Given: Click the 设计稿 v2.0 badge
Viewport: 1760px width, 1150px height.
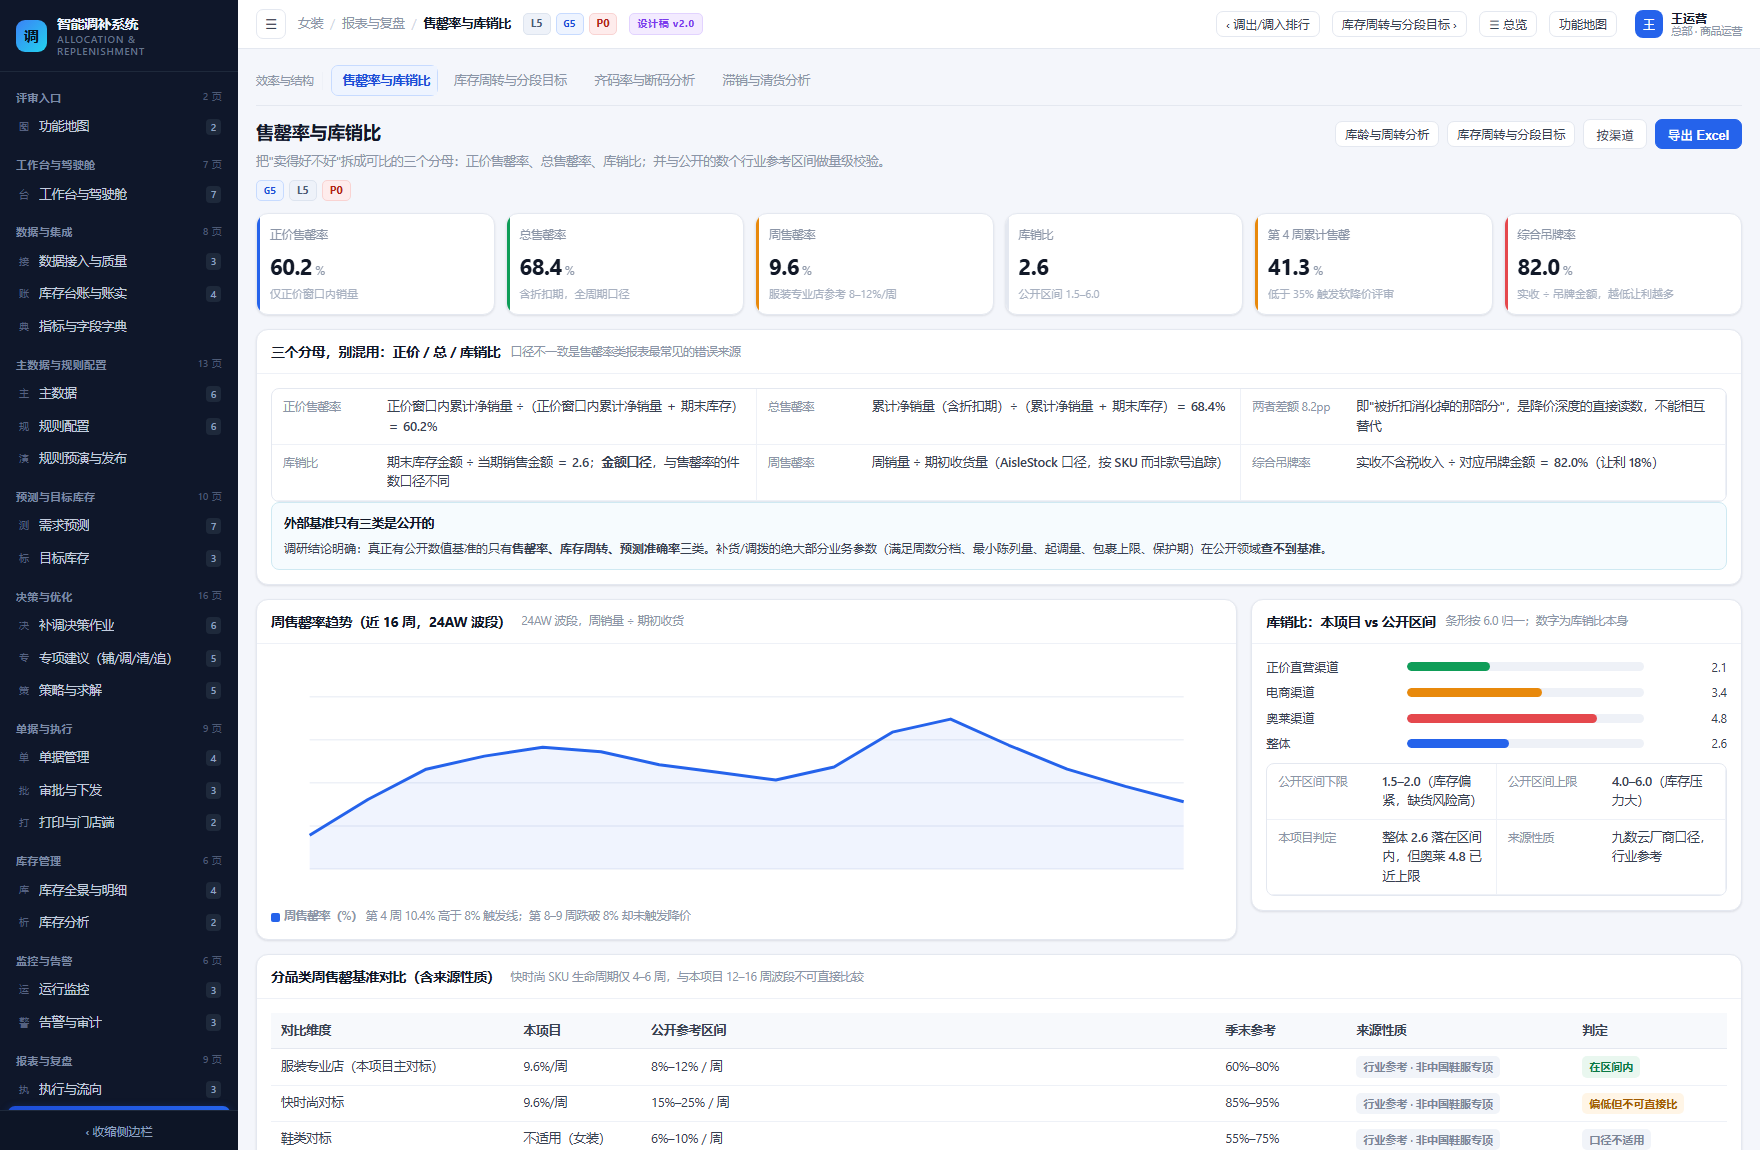Looking at the screenshot, I should (666, 24).
